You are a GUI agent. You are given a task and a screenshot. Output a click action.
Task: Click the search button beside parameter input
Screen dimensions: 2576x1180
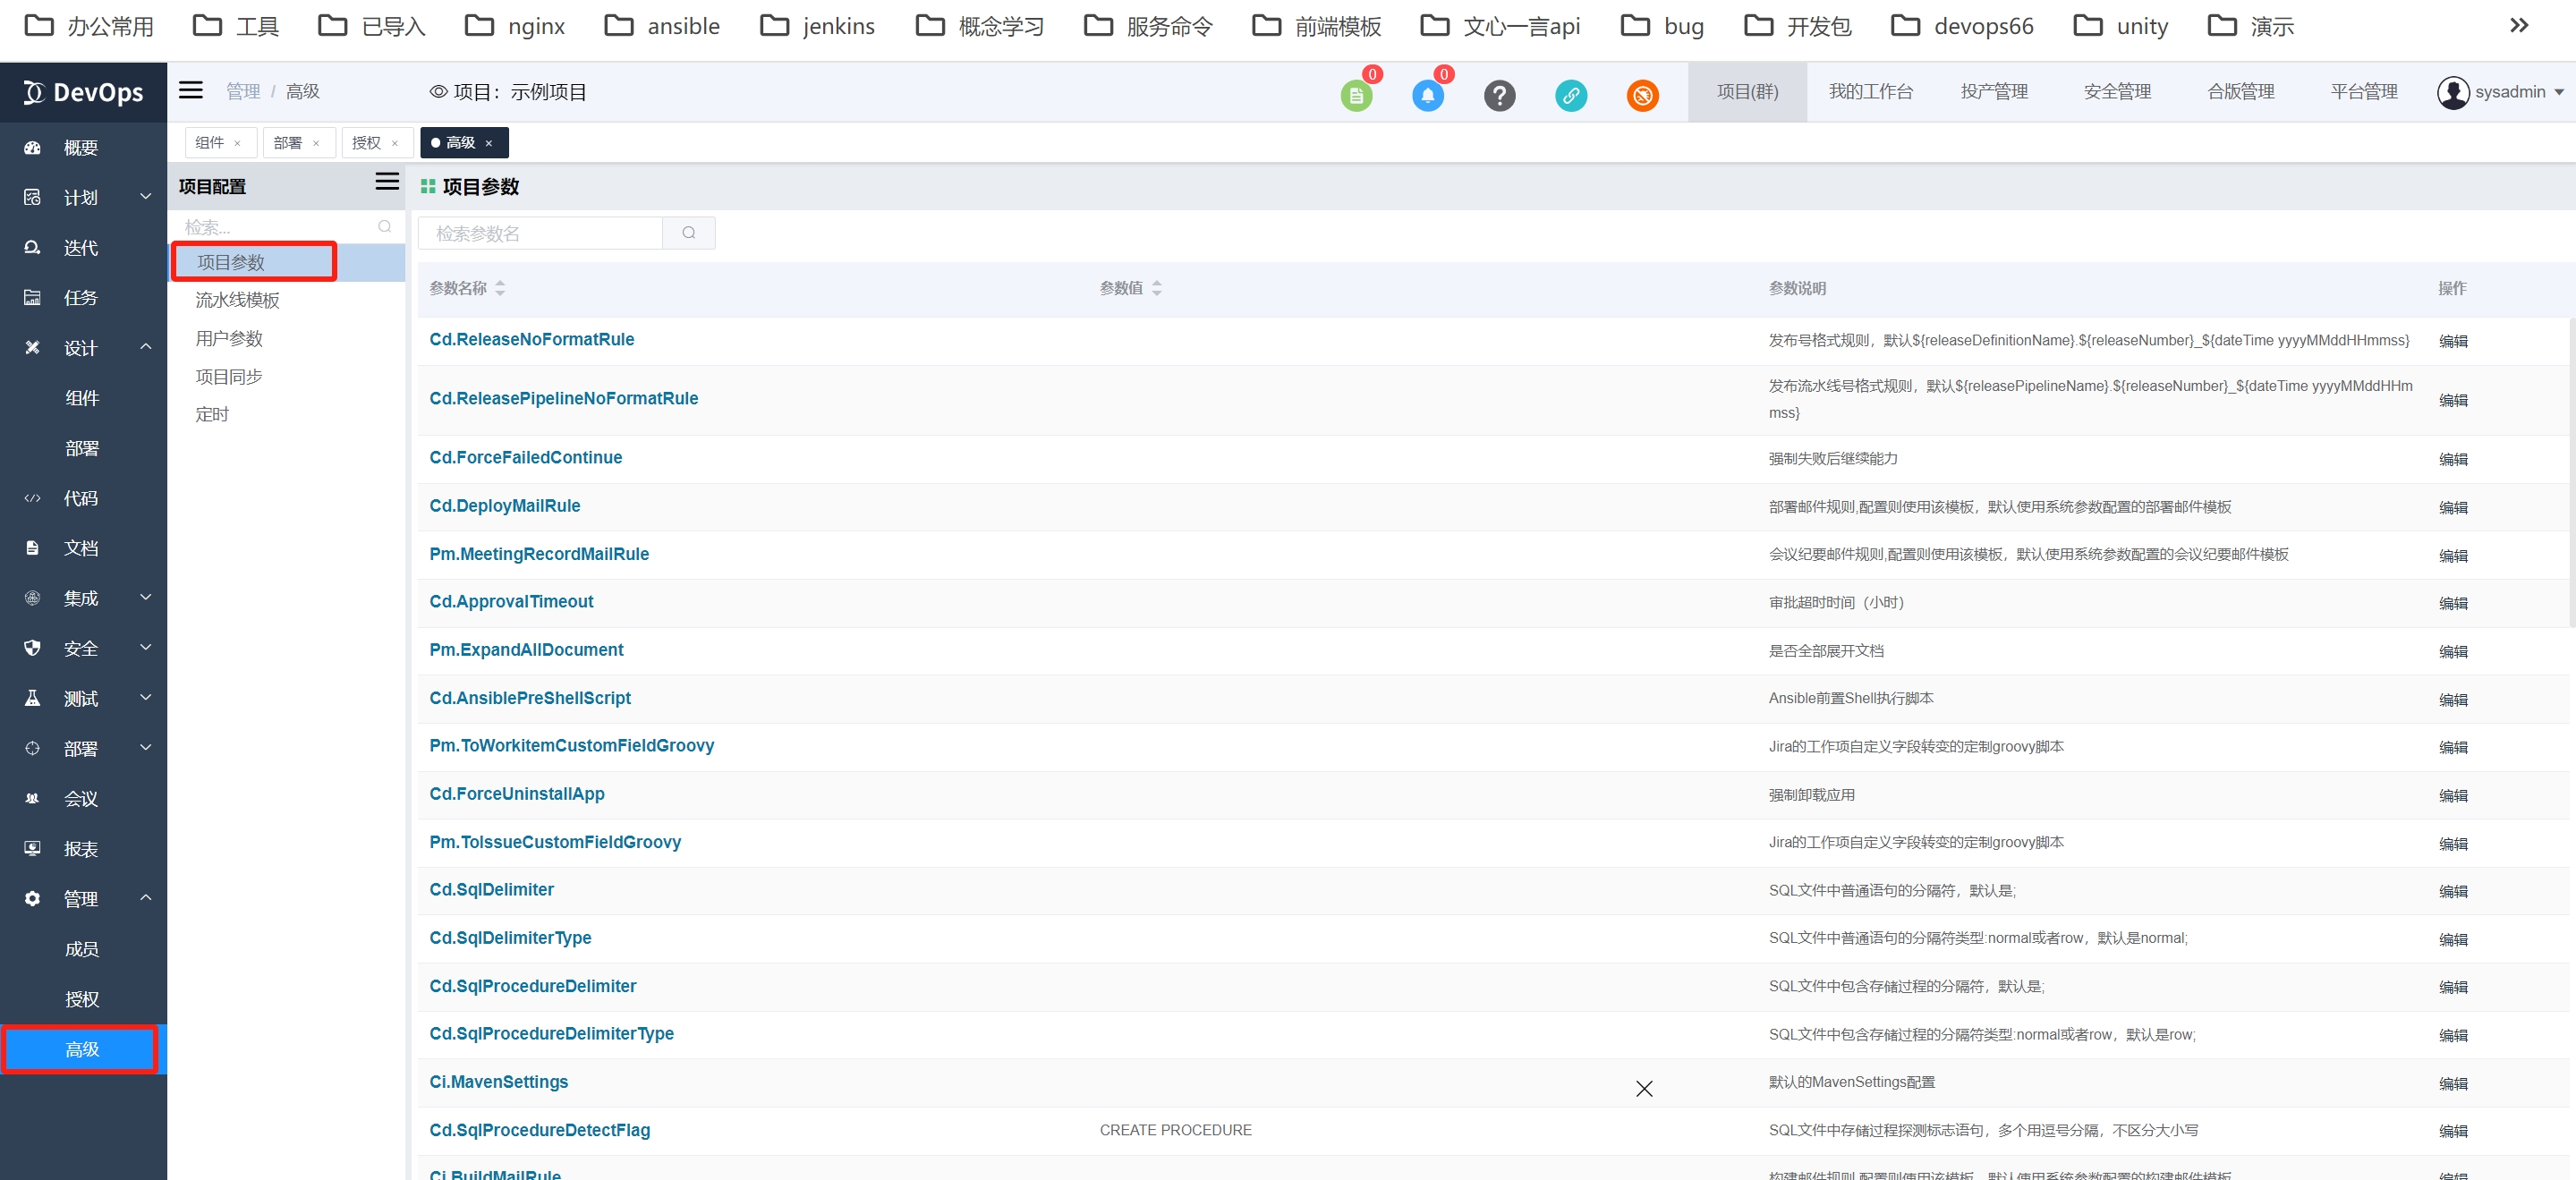(x=688, y=233)
